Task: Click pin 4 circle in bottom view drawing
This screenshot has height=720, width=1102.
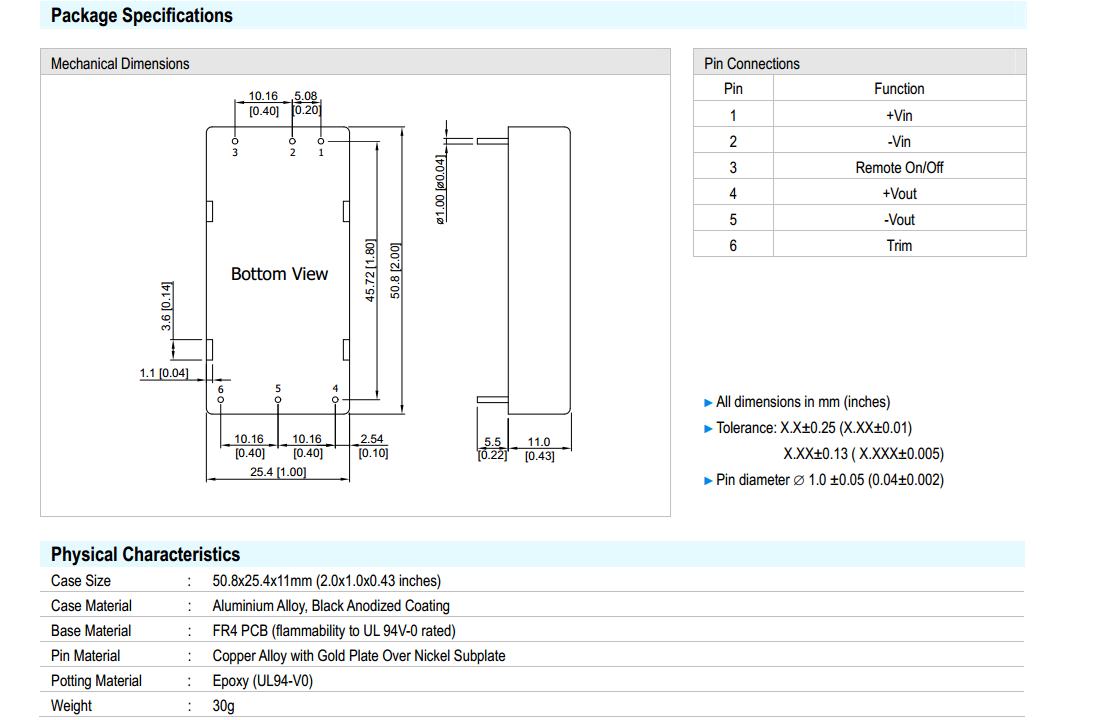Action: point(335,399)
